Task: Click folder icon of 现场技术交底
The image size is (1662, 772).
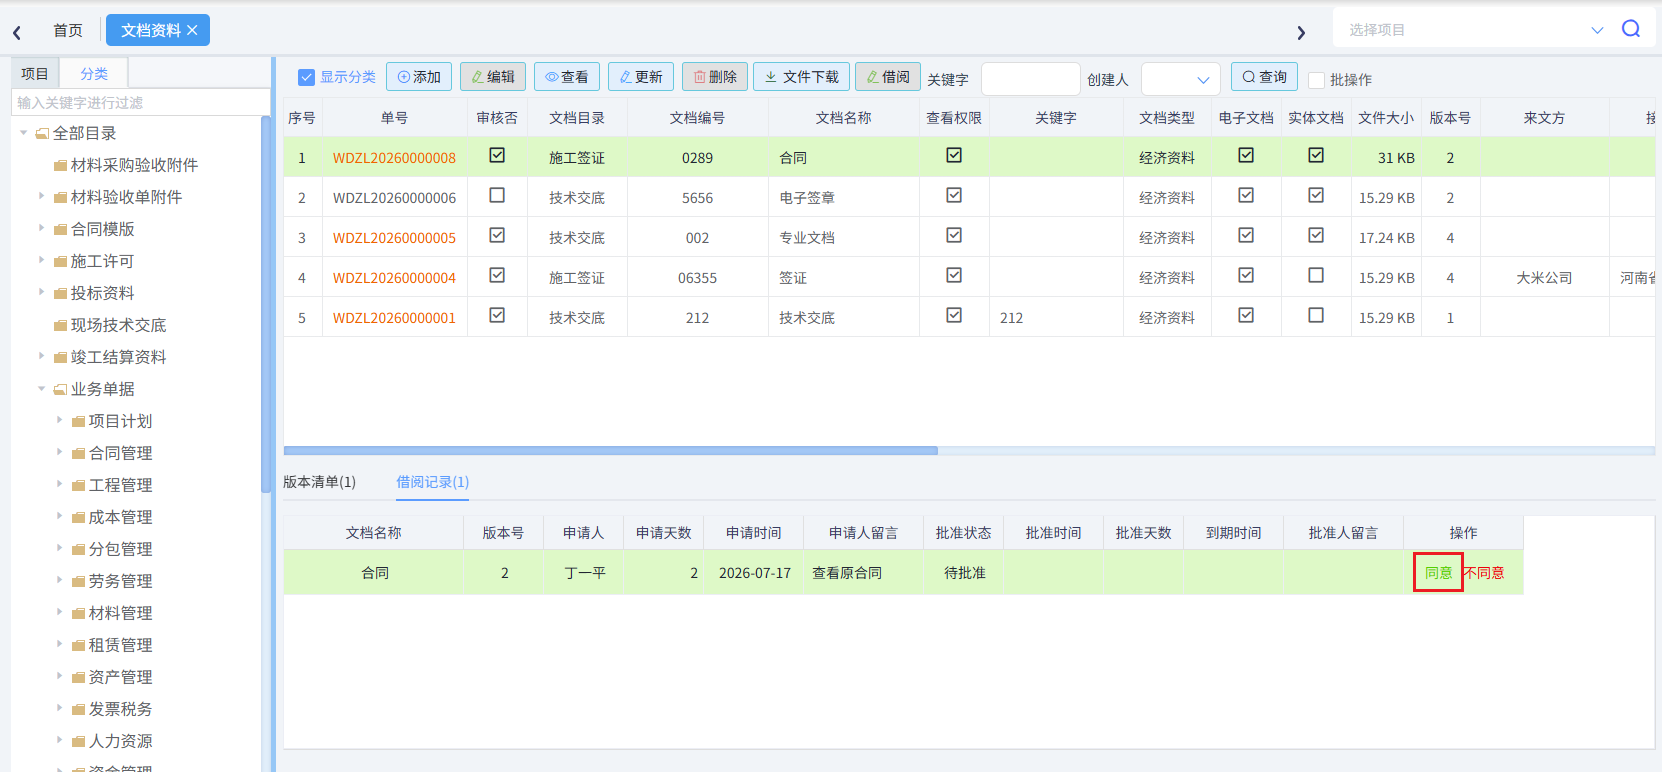Action: pyautogui.click(x=60, y=326)
